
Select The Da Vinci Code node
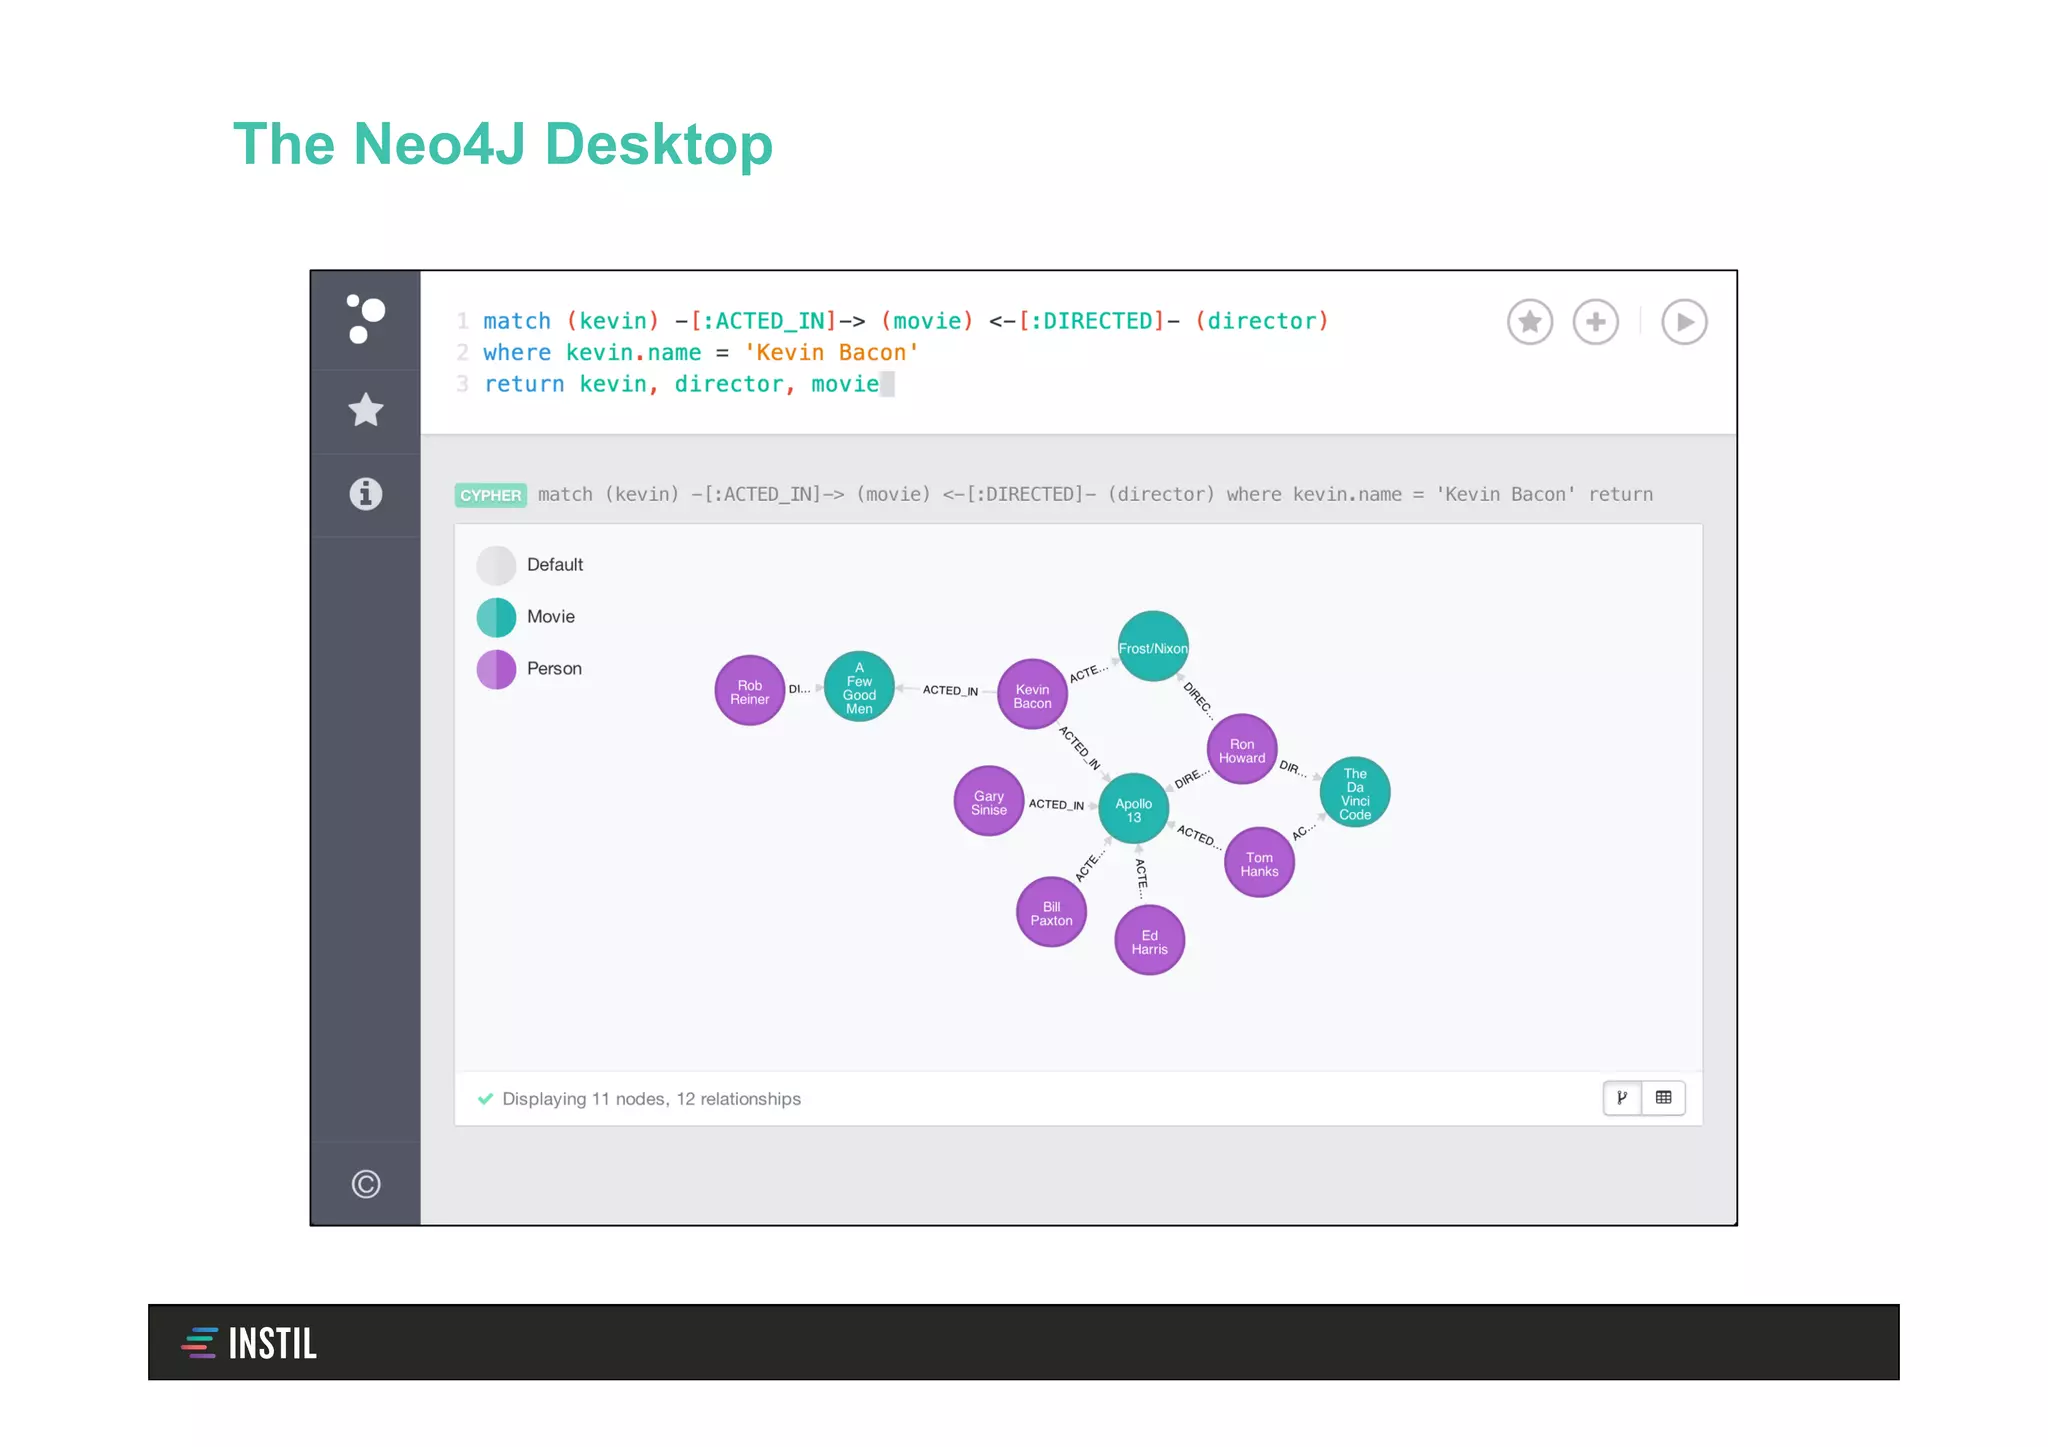[x=1355, y=793]
